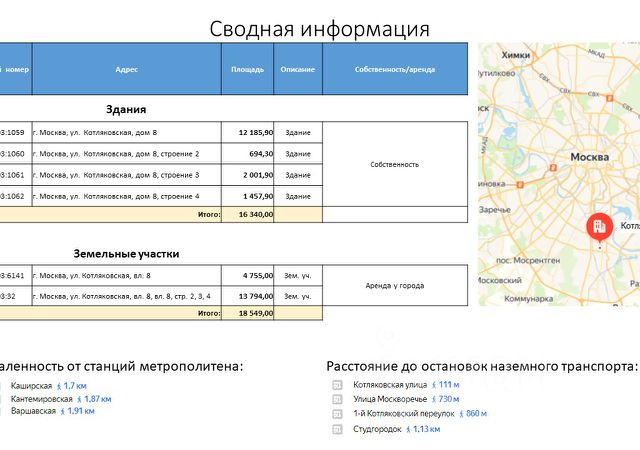Click area value 4 755,00
640x450 pixels.
tap(258, 275)
